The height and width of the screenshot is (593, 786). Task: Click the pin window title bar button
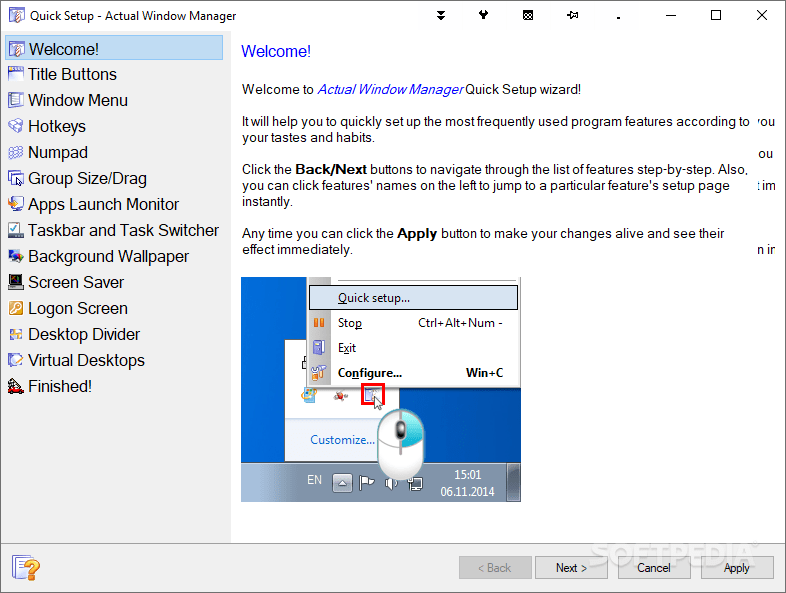pyautogui.click(x=572, y=16)
